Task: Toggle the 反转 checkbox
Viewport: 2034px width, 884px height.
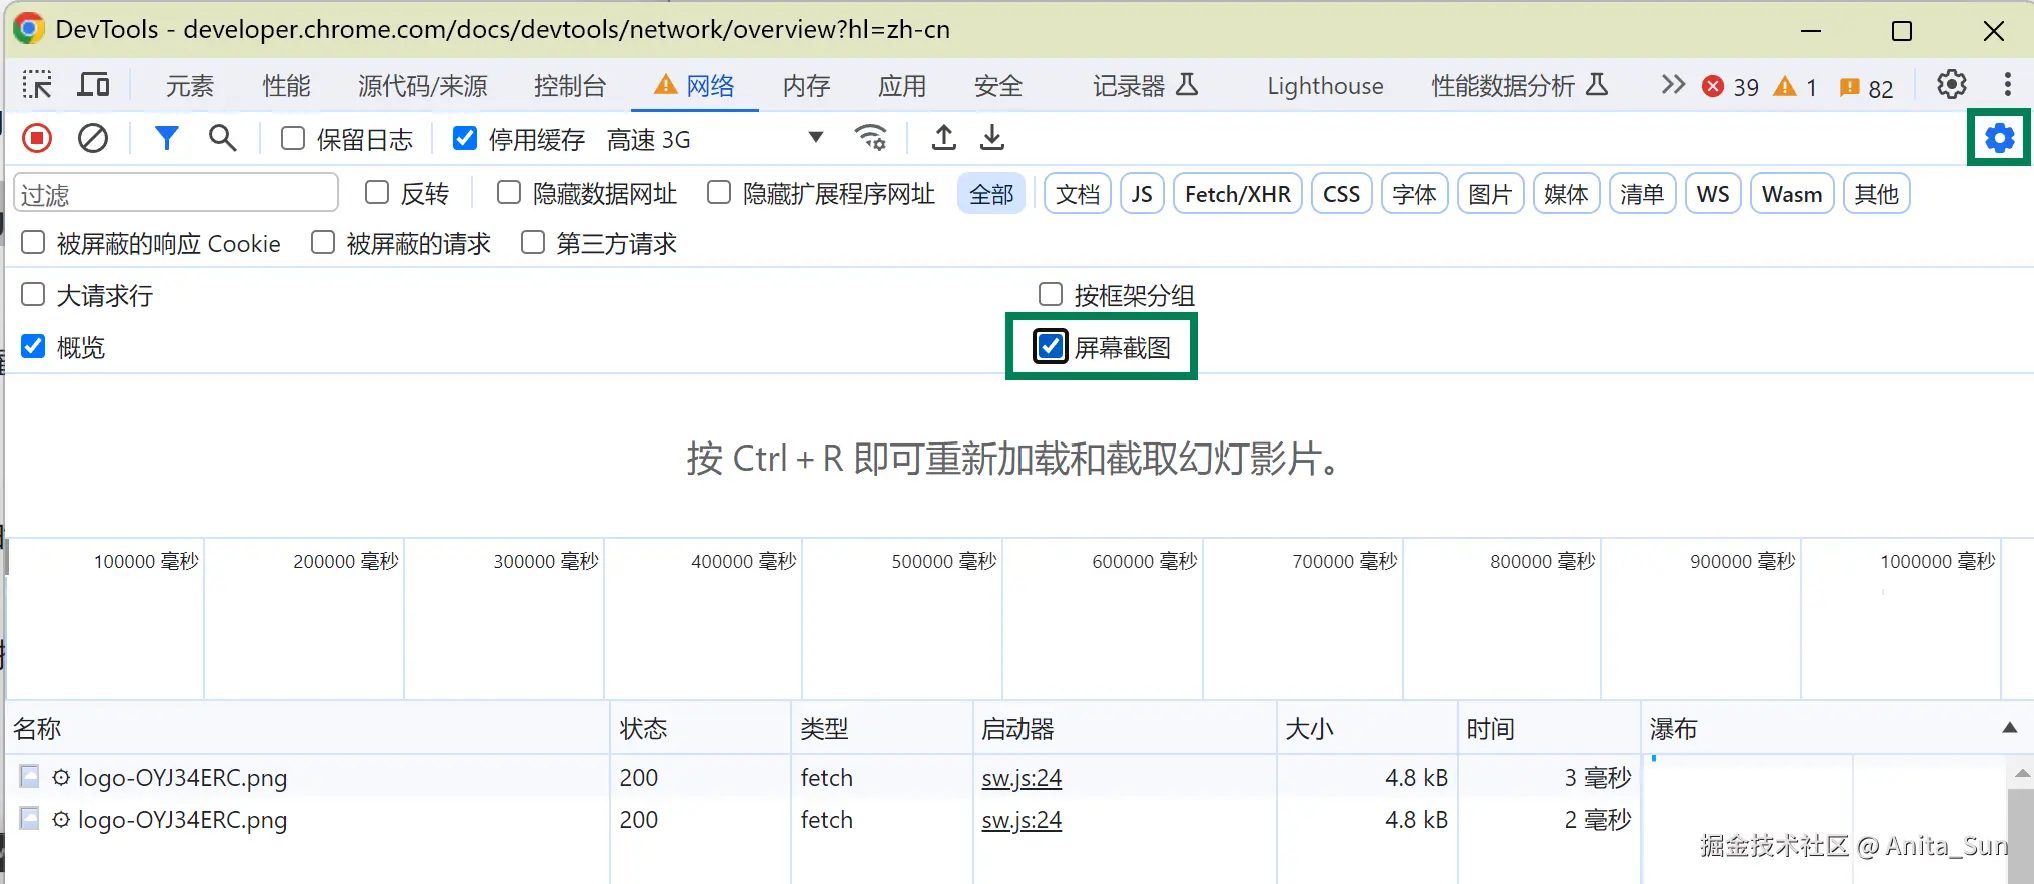Action: [377, 192]
